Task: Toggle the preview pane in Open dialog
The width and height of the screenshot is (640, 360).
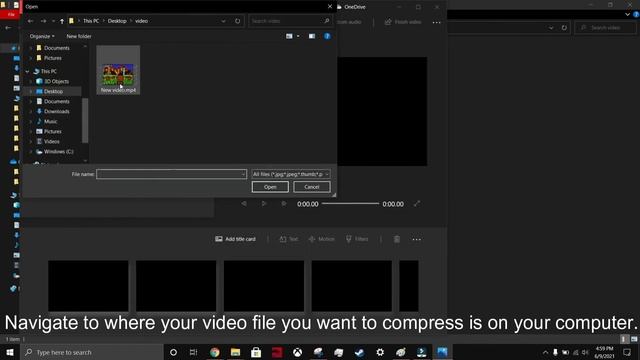Action: 312,36
